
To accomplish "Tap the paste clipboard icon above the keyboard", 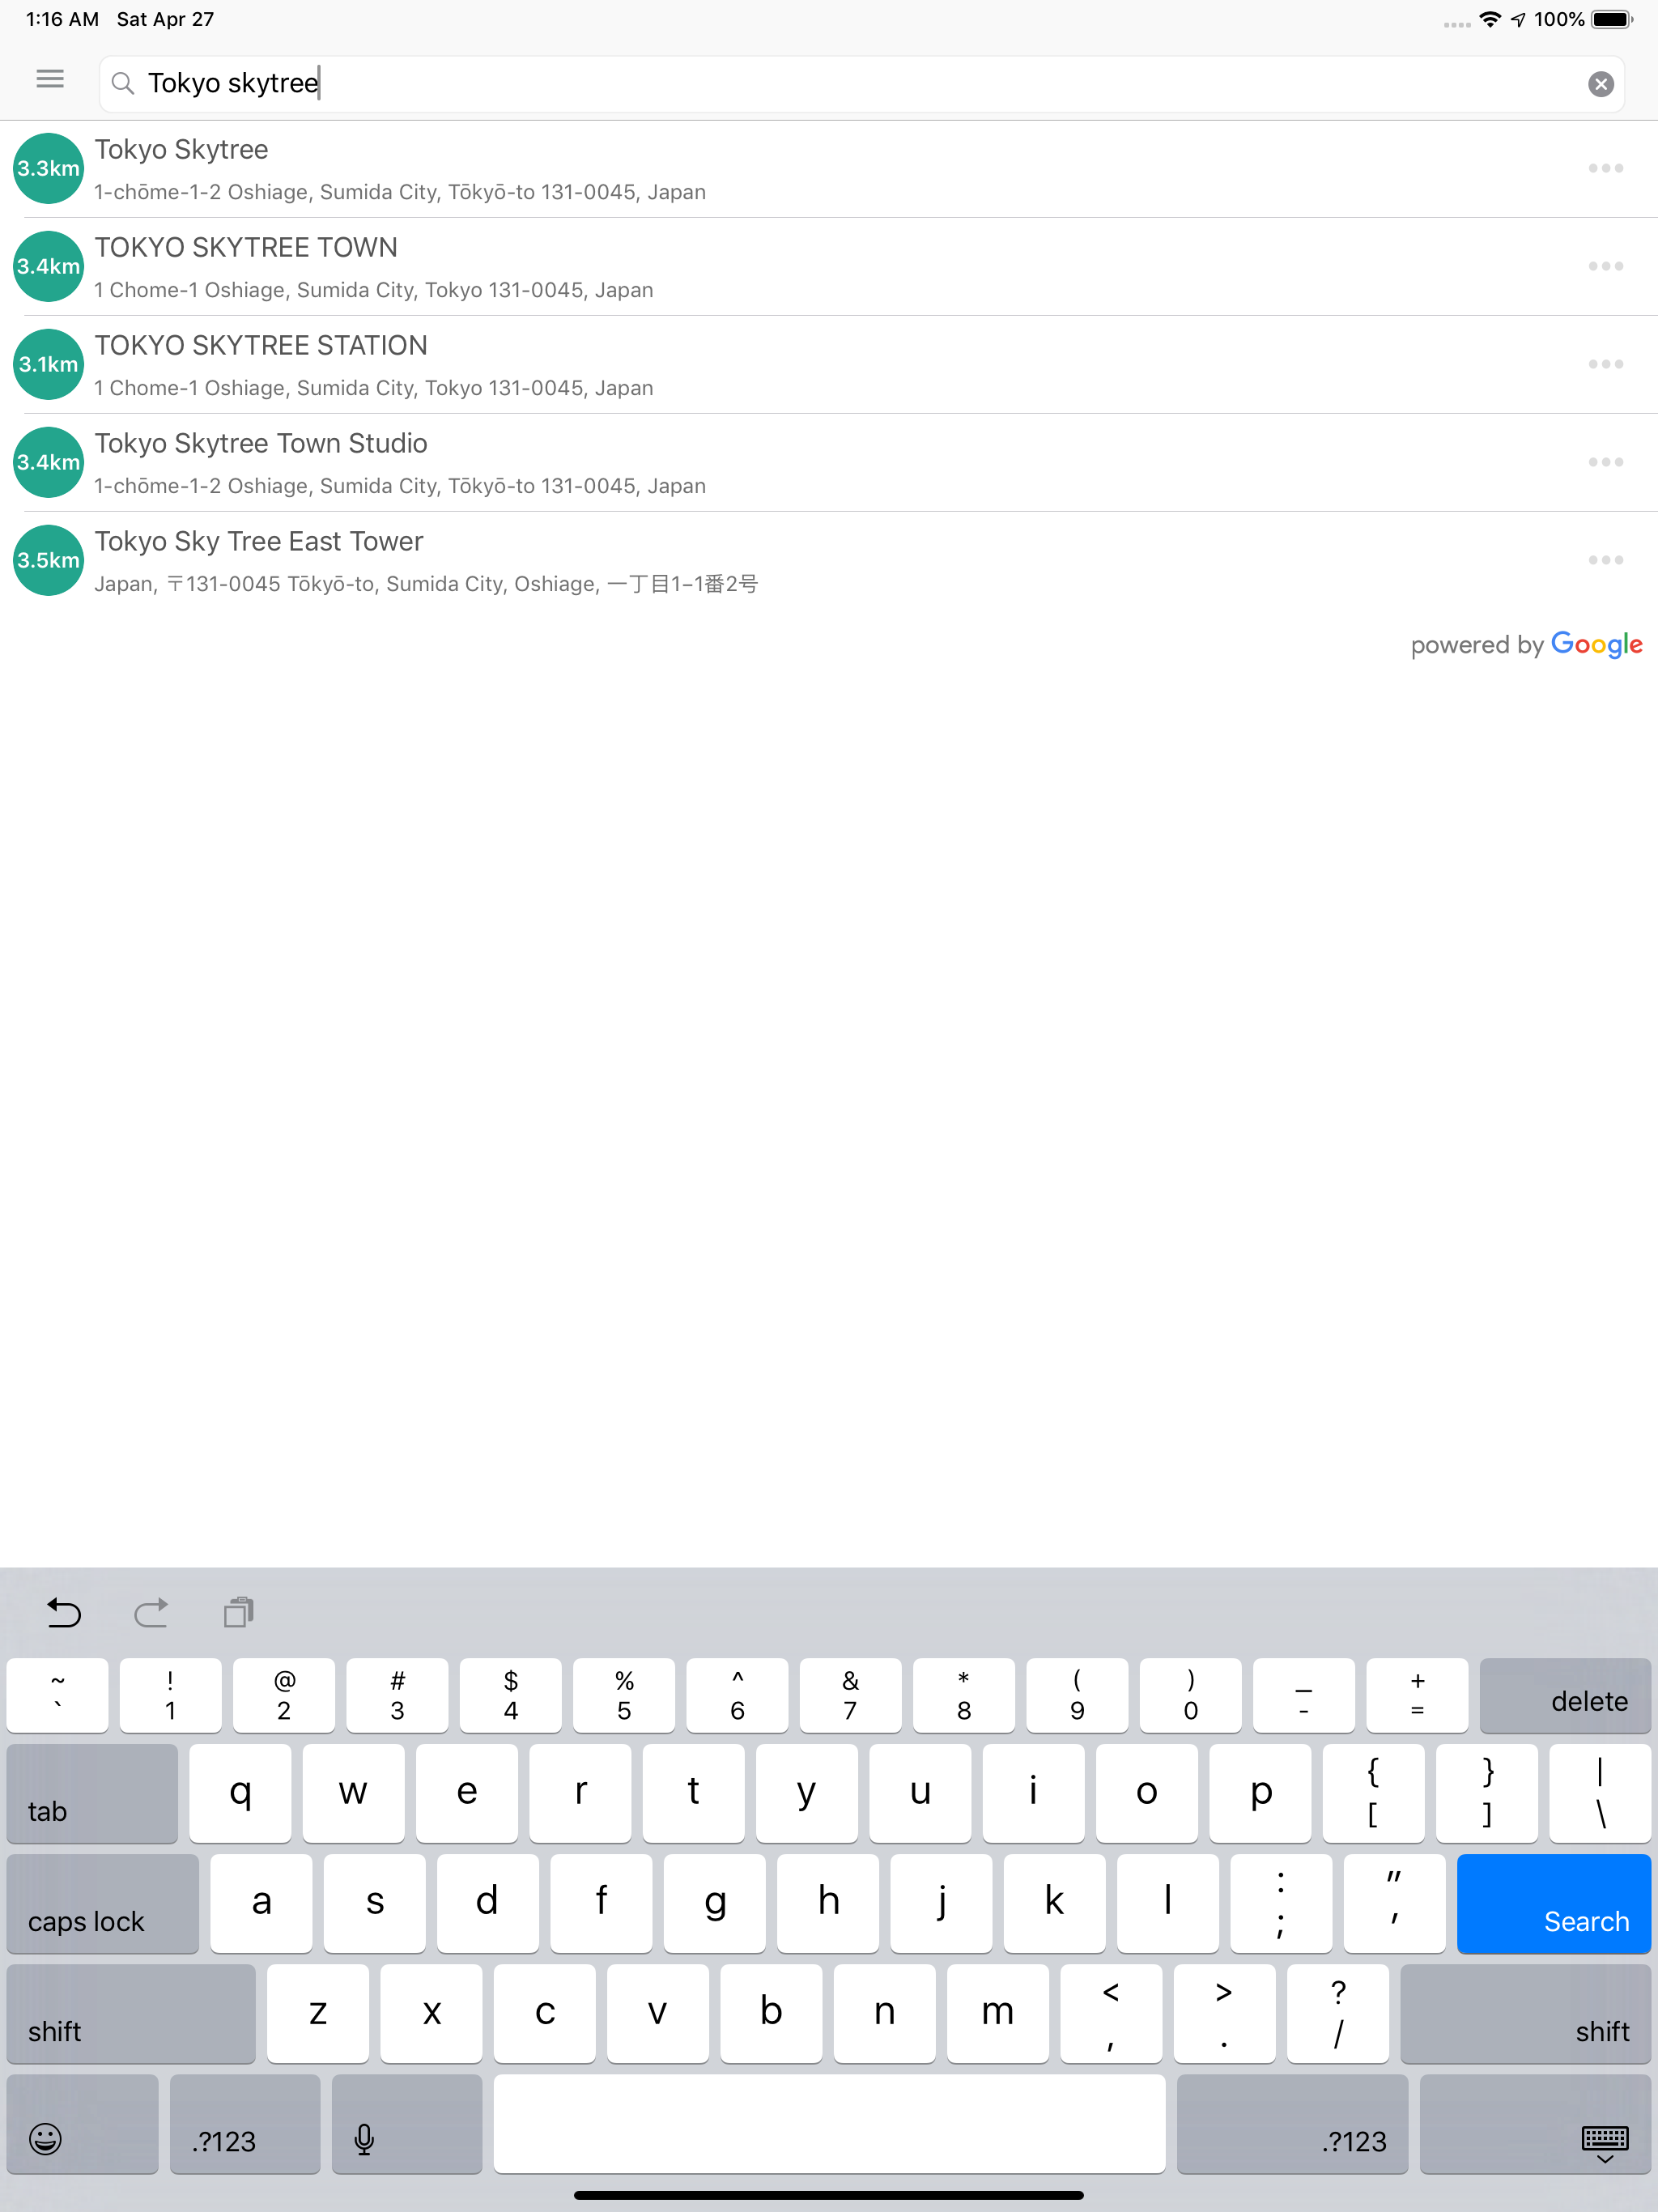I will click(238, 1612).
